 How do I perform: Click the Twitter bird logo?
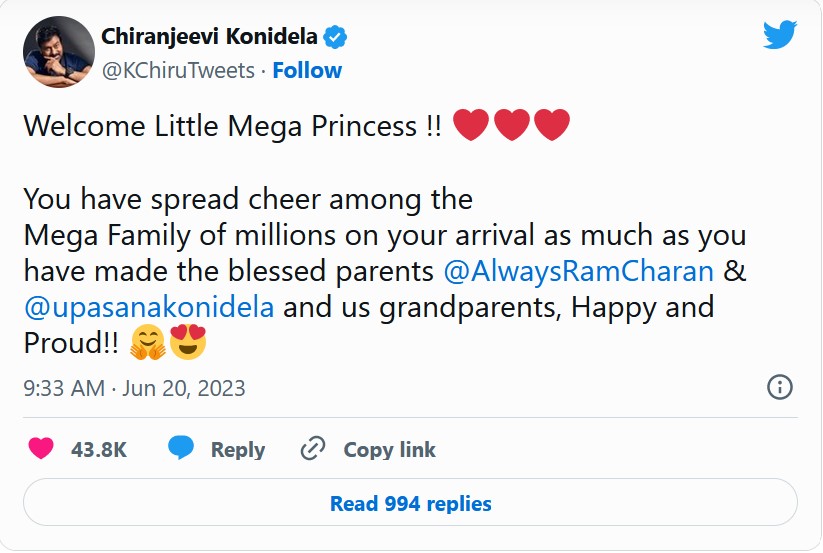[x=780, y=36]
